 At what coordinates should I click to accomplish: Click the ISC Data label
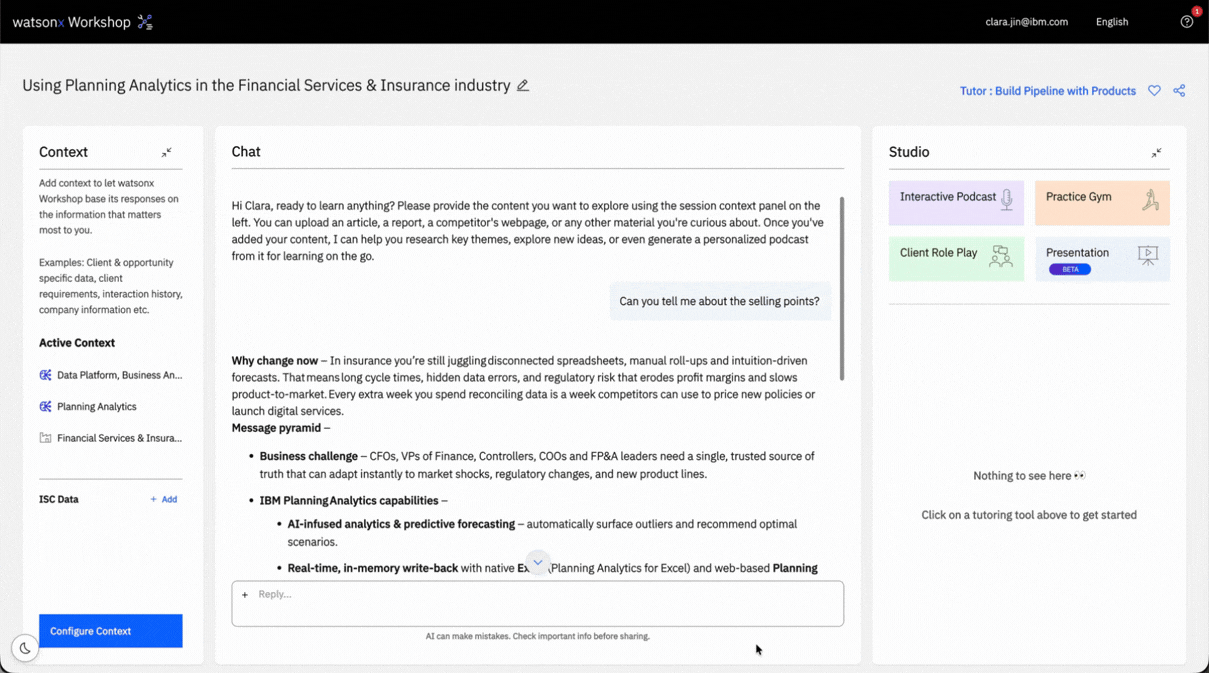tap(59, 500)
